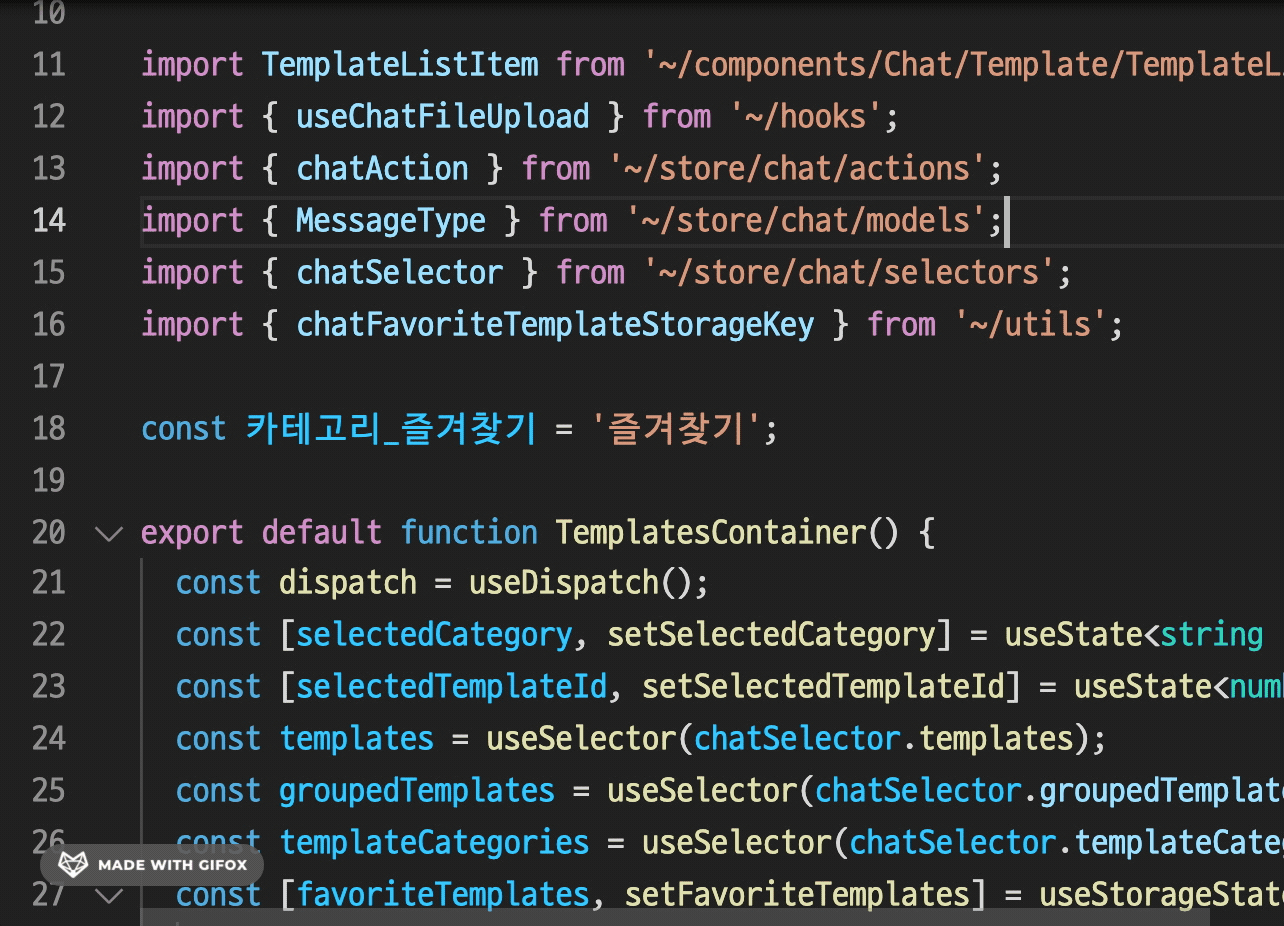Click line number 22 in the gutter
Viewport: 1284px width, 926px height.
pos(49,635)
